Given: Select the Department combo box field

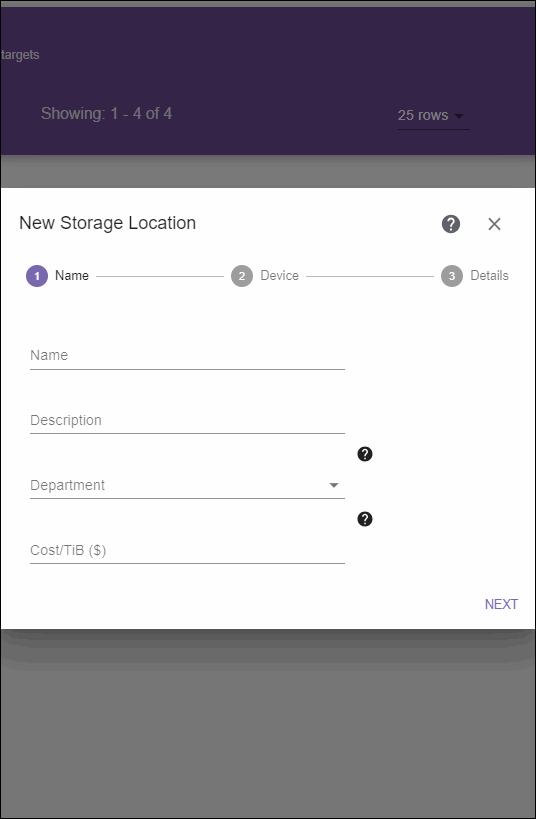Looking at the screenshot, I should coord(188,485).
